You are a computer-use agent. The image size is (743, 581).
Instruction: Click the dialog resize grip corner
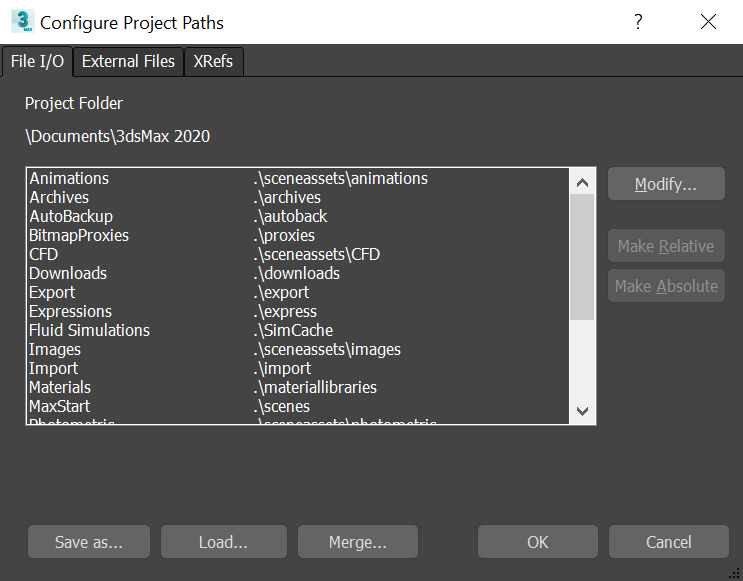(736, 574)
